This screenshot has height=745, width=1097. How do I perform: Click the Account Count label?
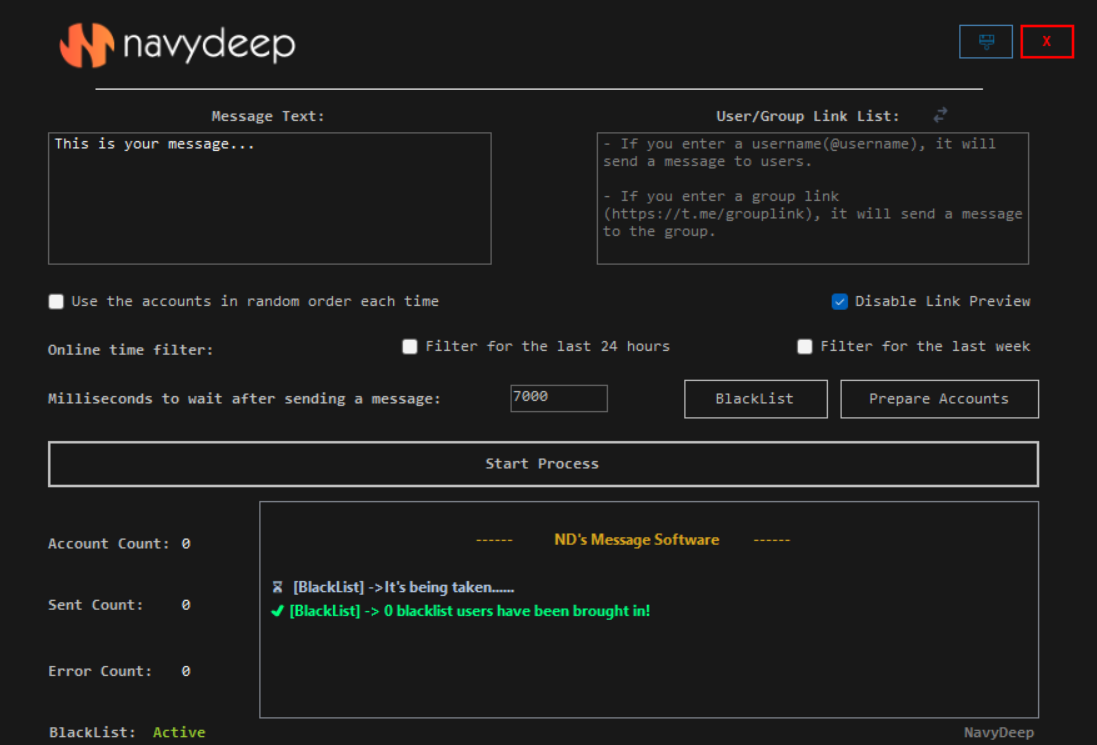(108, 544)
